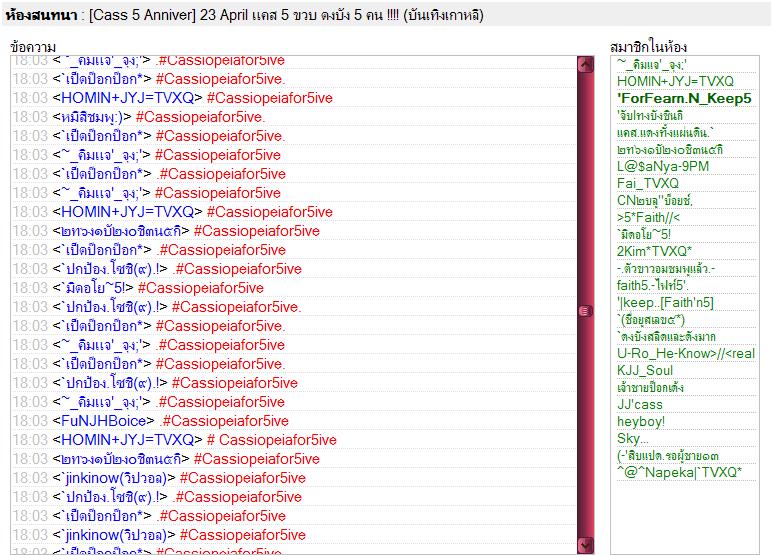Select ^@^Napeka|`TVXQ* in the member list
Screen dimensions: 772x555
coord(679,473)
